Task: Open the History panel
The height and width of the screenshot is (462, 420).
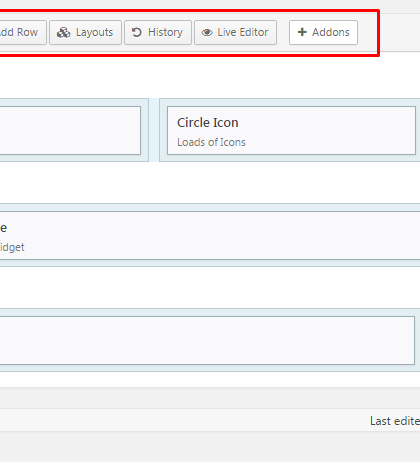Action: click(158, 32)
